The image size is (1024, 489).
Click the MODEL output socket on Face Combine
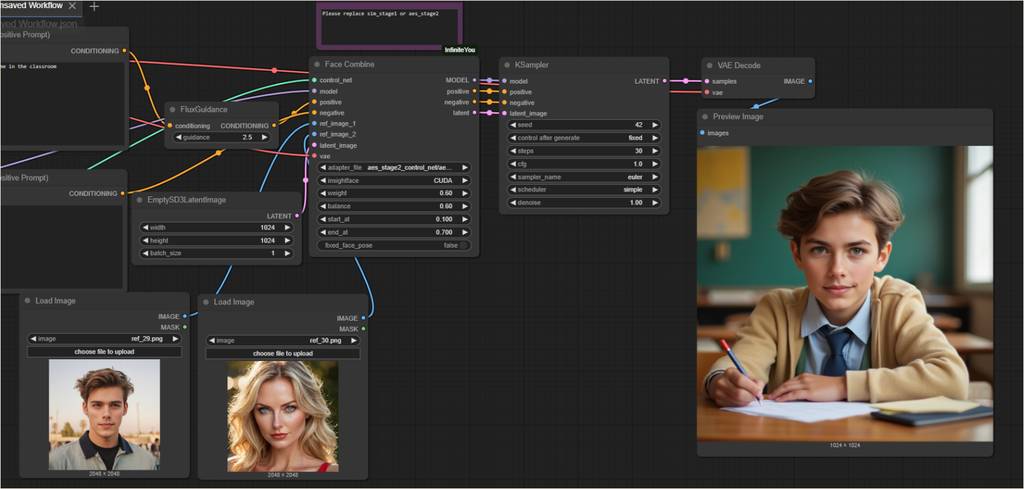[x=474, y=80]
